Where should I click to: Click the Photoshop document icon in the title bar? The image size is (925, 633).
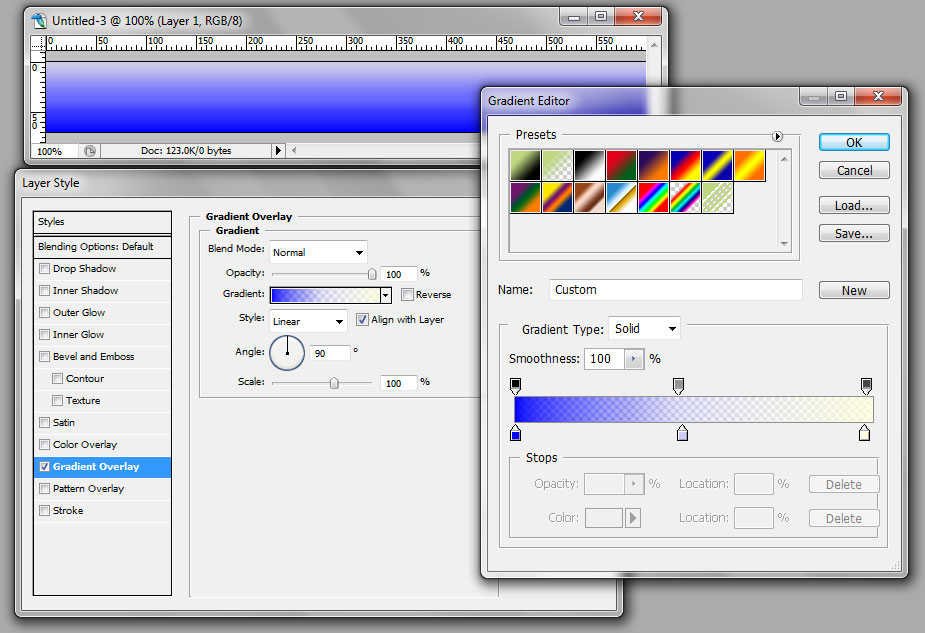pos(39,21)
